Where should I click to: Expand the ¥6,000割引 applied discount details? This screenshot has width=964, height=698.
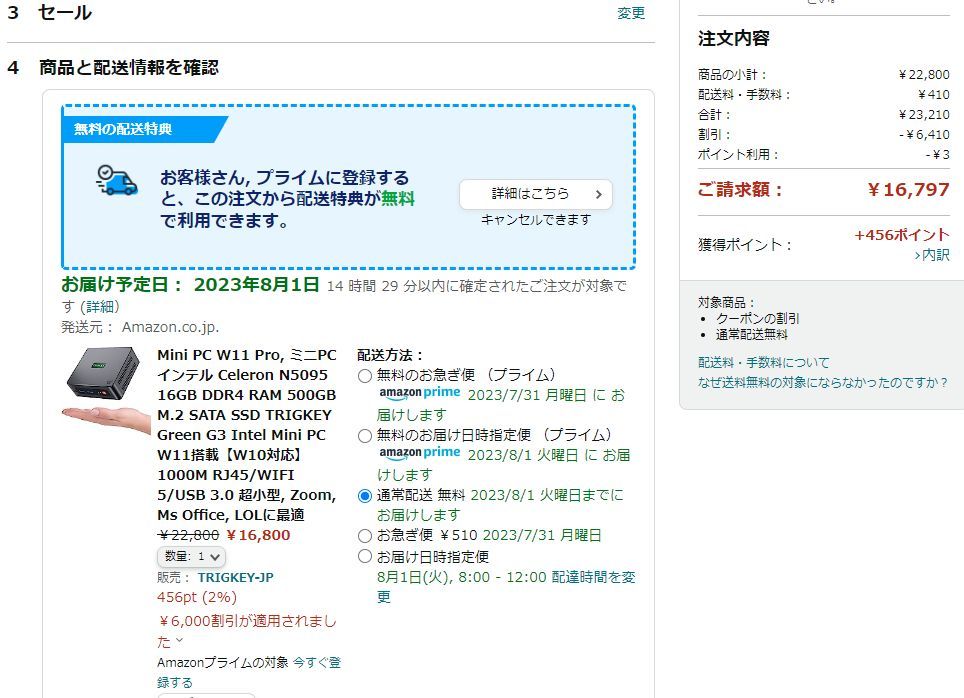(179, 641)
